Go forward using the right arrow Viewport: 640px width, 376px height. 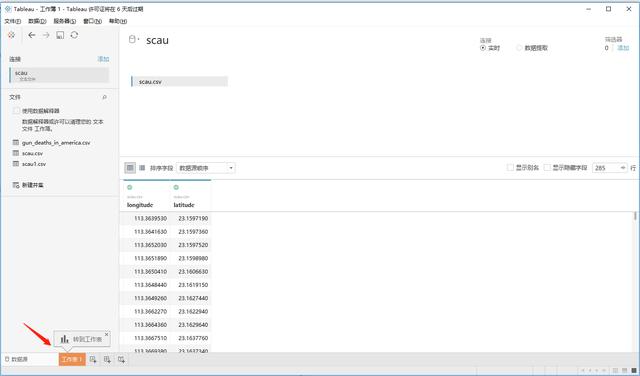pyautogui.click(x=46, y=35)
